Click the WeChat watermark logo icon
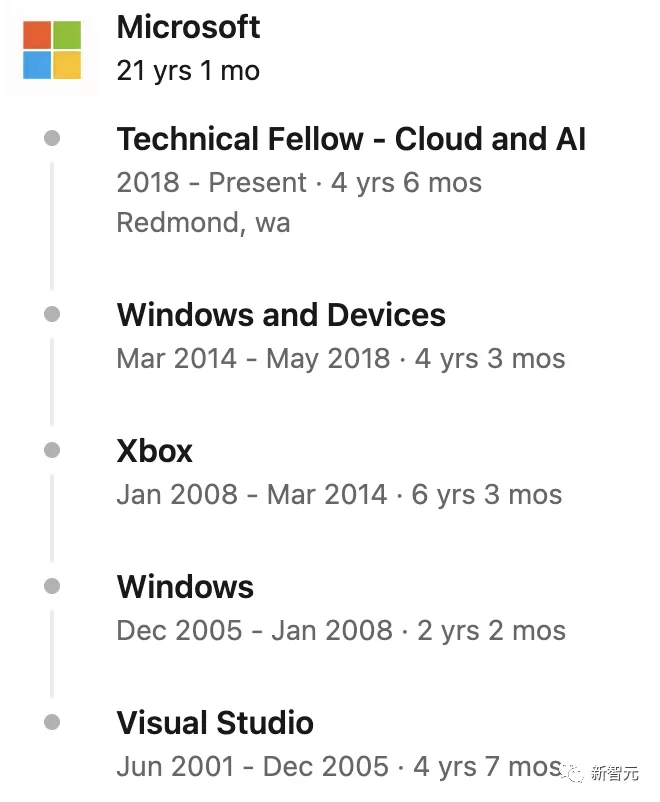Screen dimensions: 660x802 pos(573,773)
